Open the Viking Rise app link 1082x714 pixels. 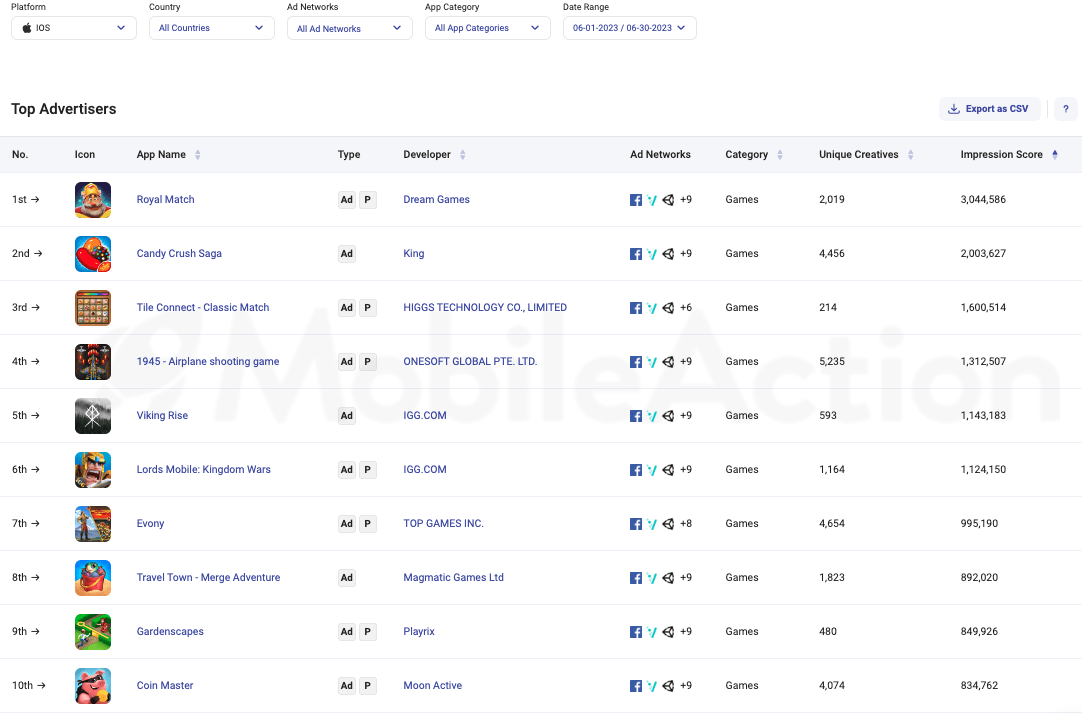point(162,415)
